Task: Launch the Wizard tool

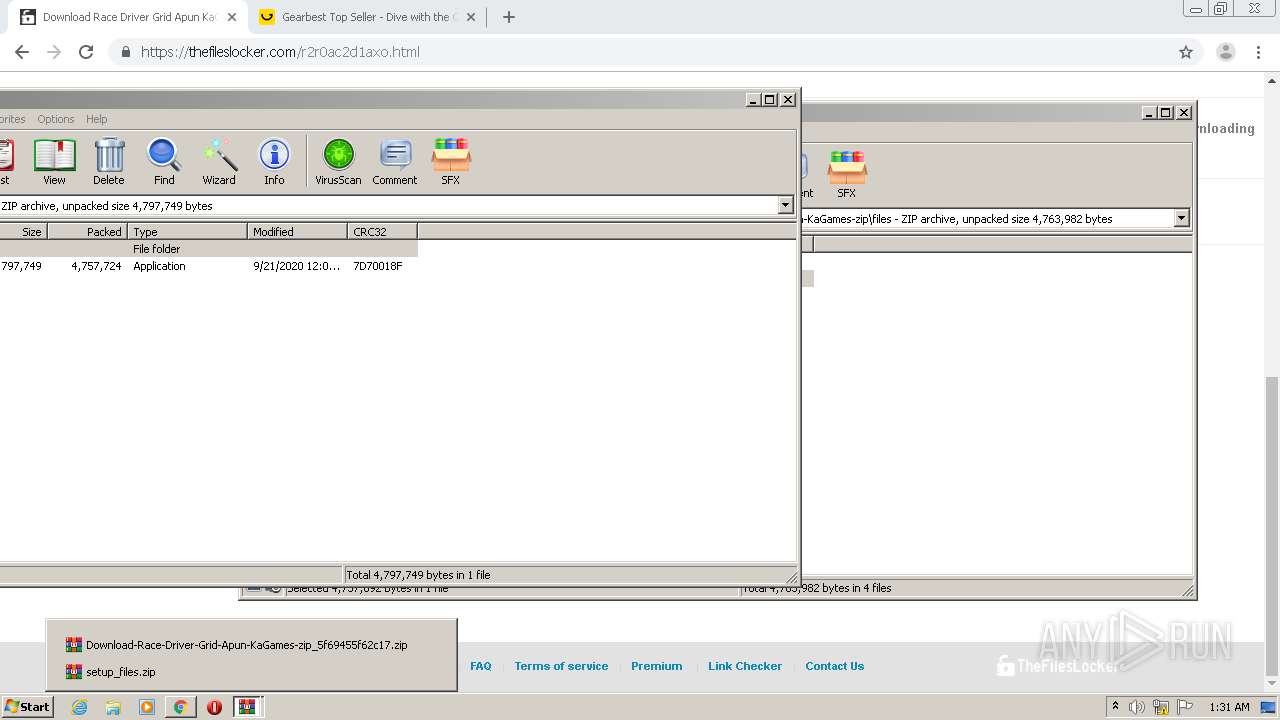Action: 219,162
